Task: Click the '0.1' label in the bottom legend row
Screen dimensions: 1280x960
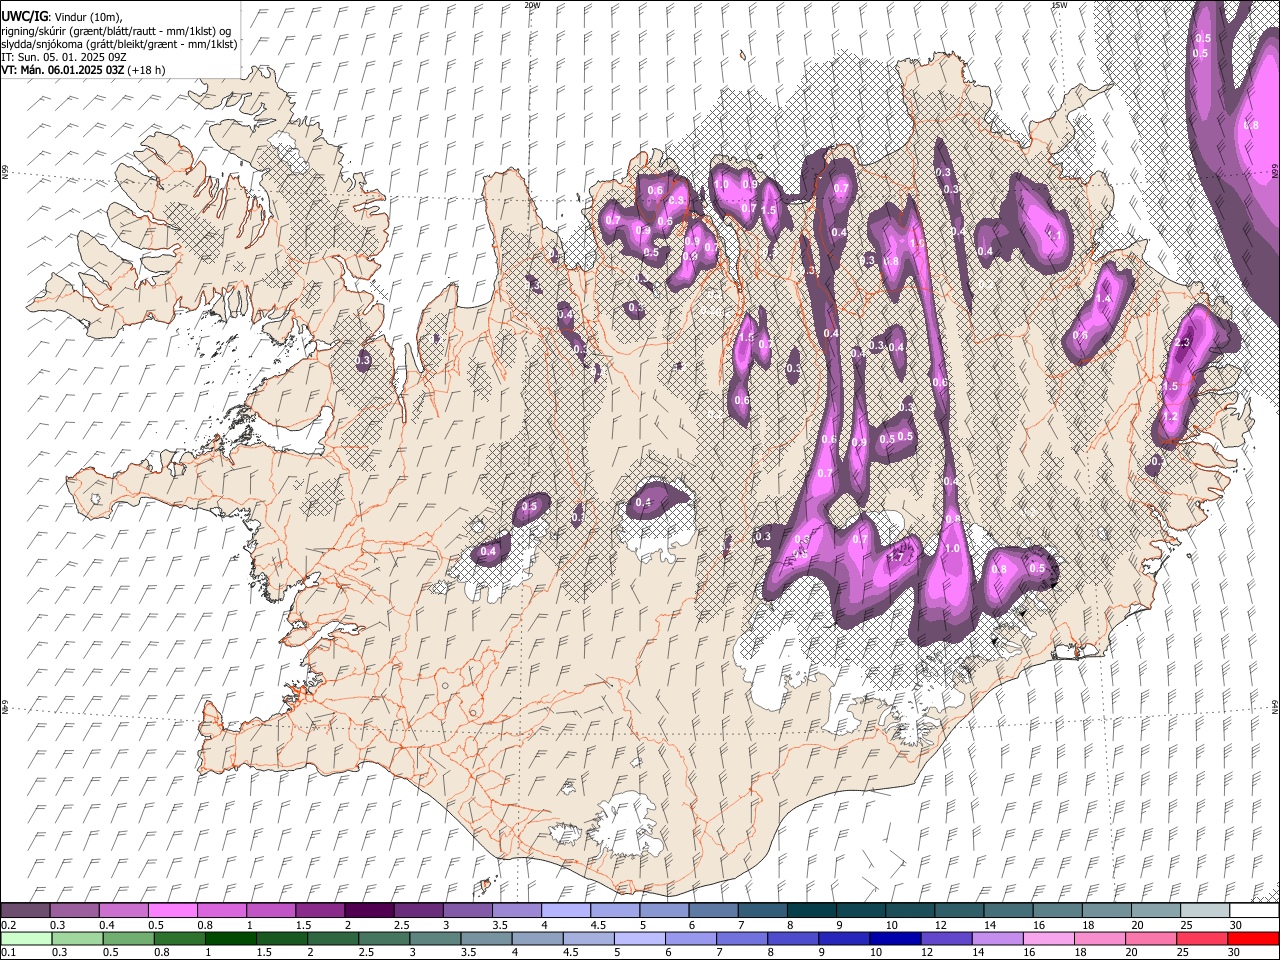Action: click(8, 952)
